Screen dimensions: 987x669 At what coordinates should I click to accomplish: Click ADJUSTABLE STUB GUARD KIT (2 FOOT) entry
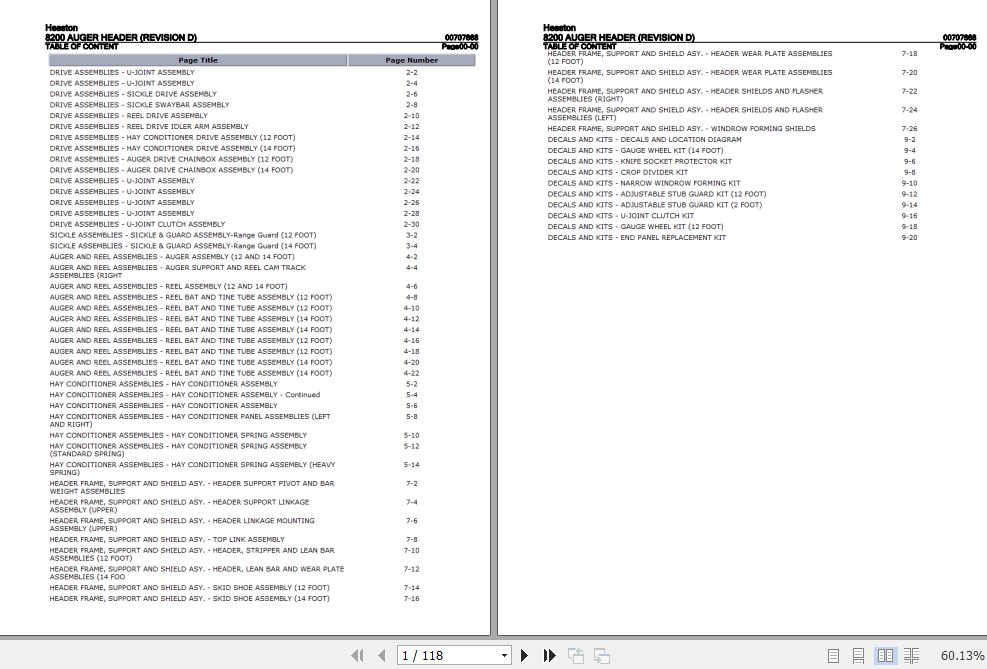655,205
